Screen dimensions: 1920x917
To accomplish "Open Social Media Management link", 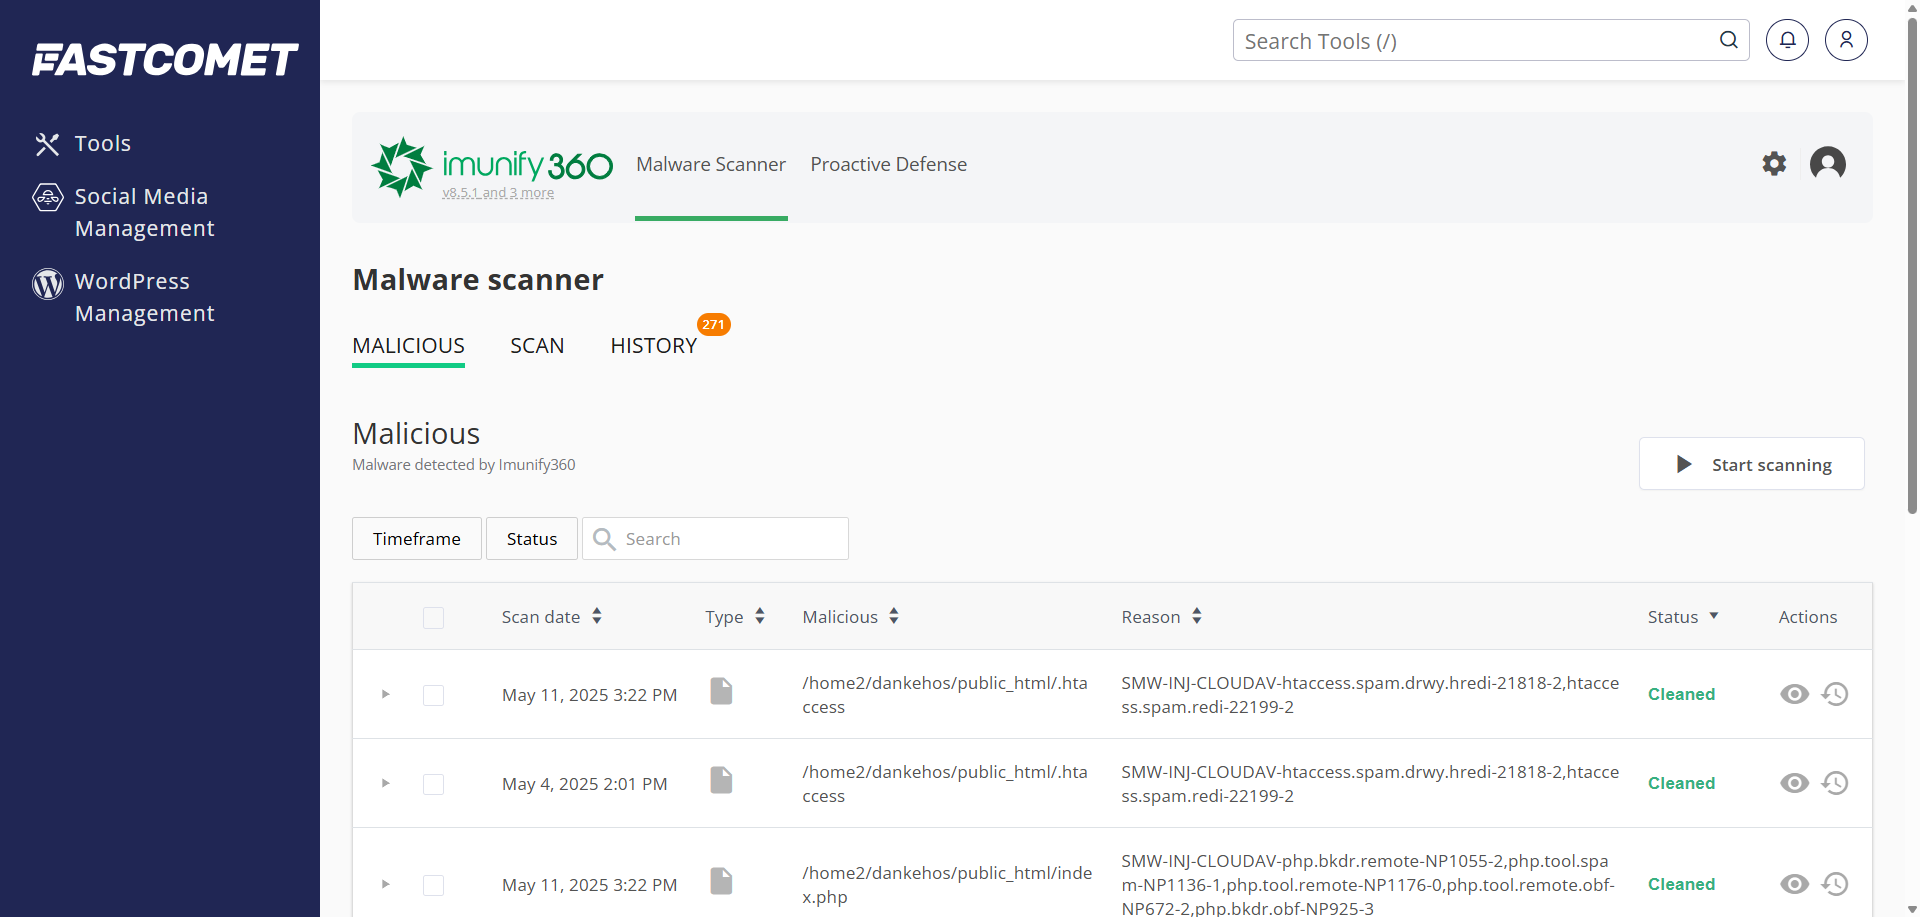I will [145, 212].
